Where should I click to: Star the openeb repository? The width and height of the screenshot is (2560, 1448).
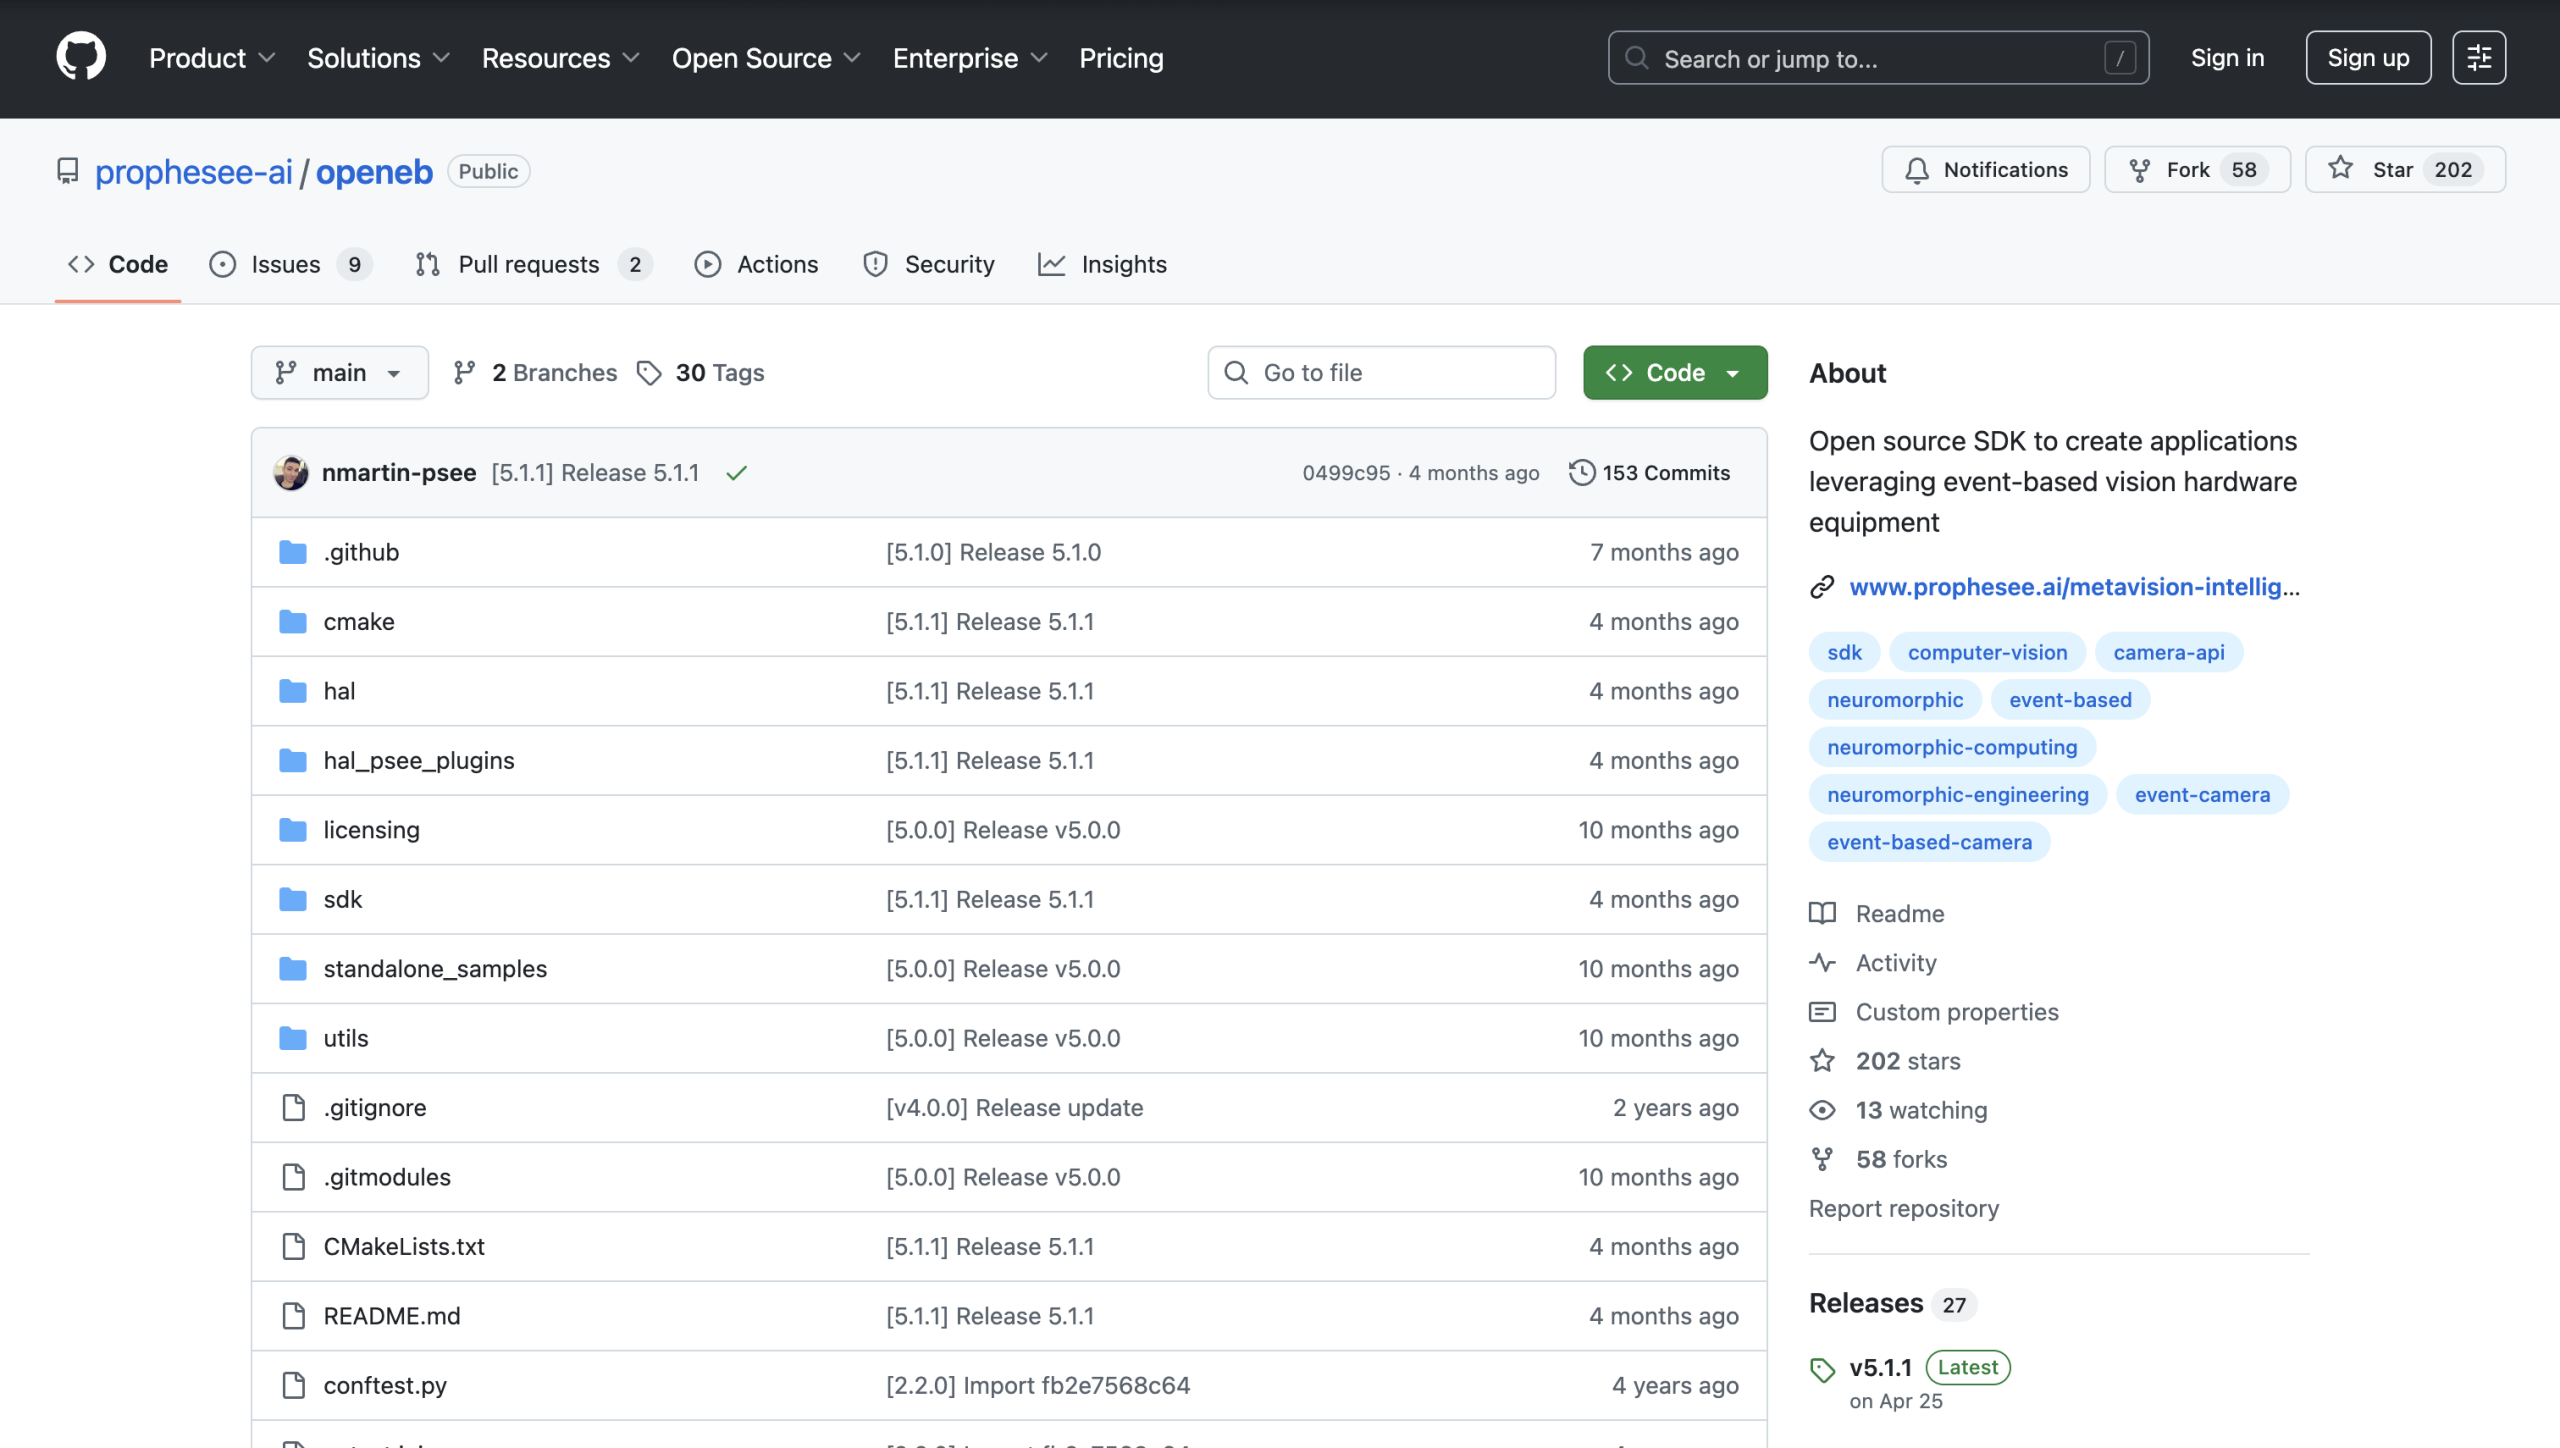pyautogui.click(x=2404, y=170)
